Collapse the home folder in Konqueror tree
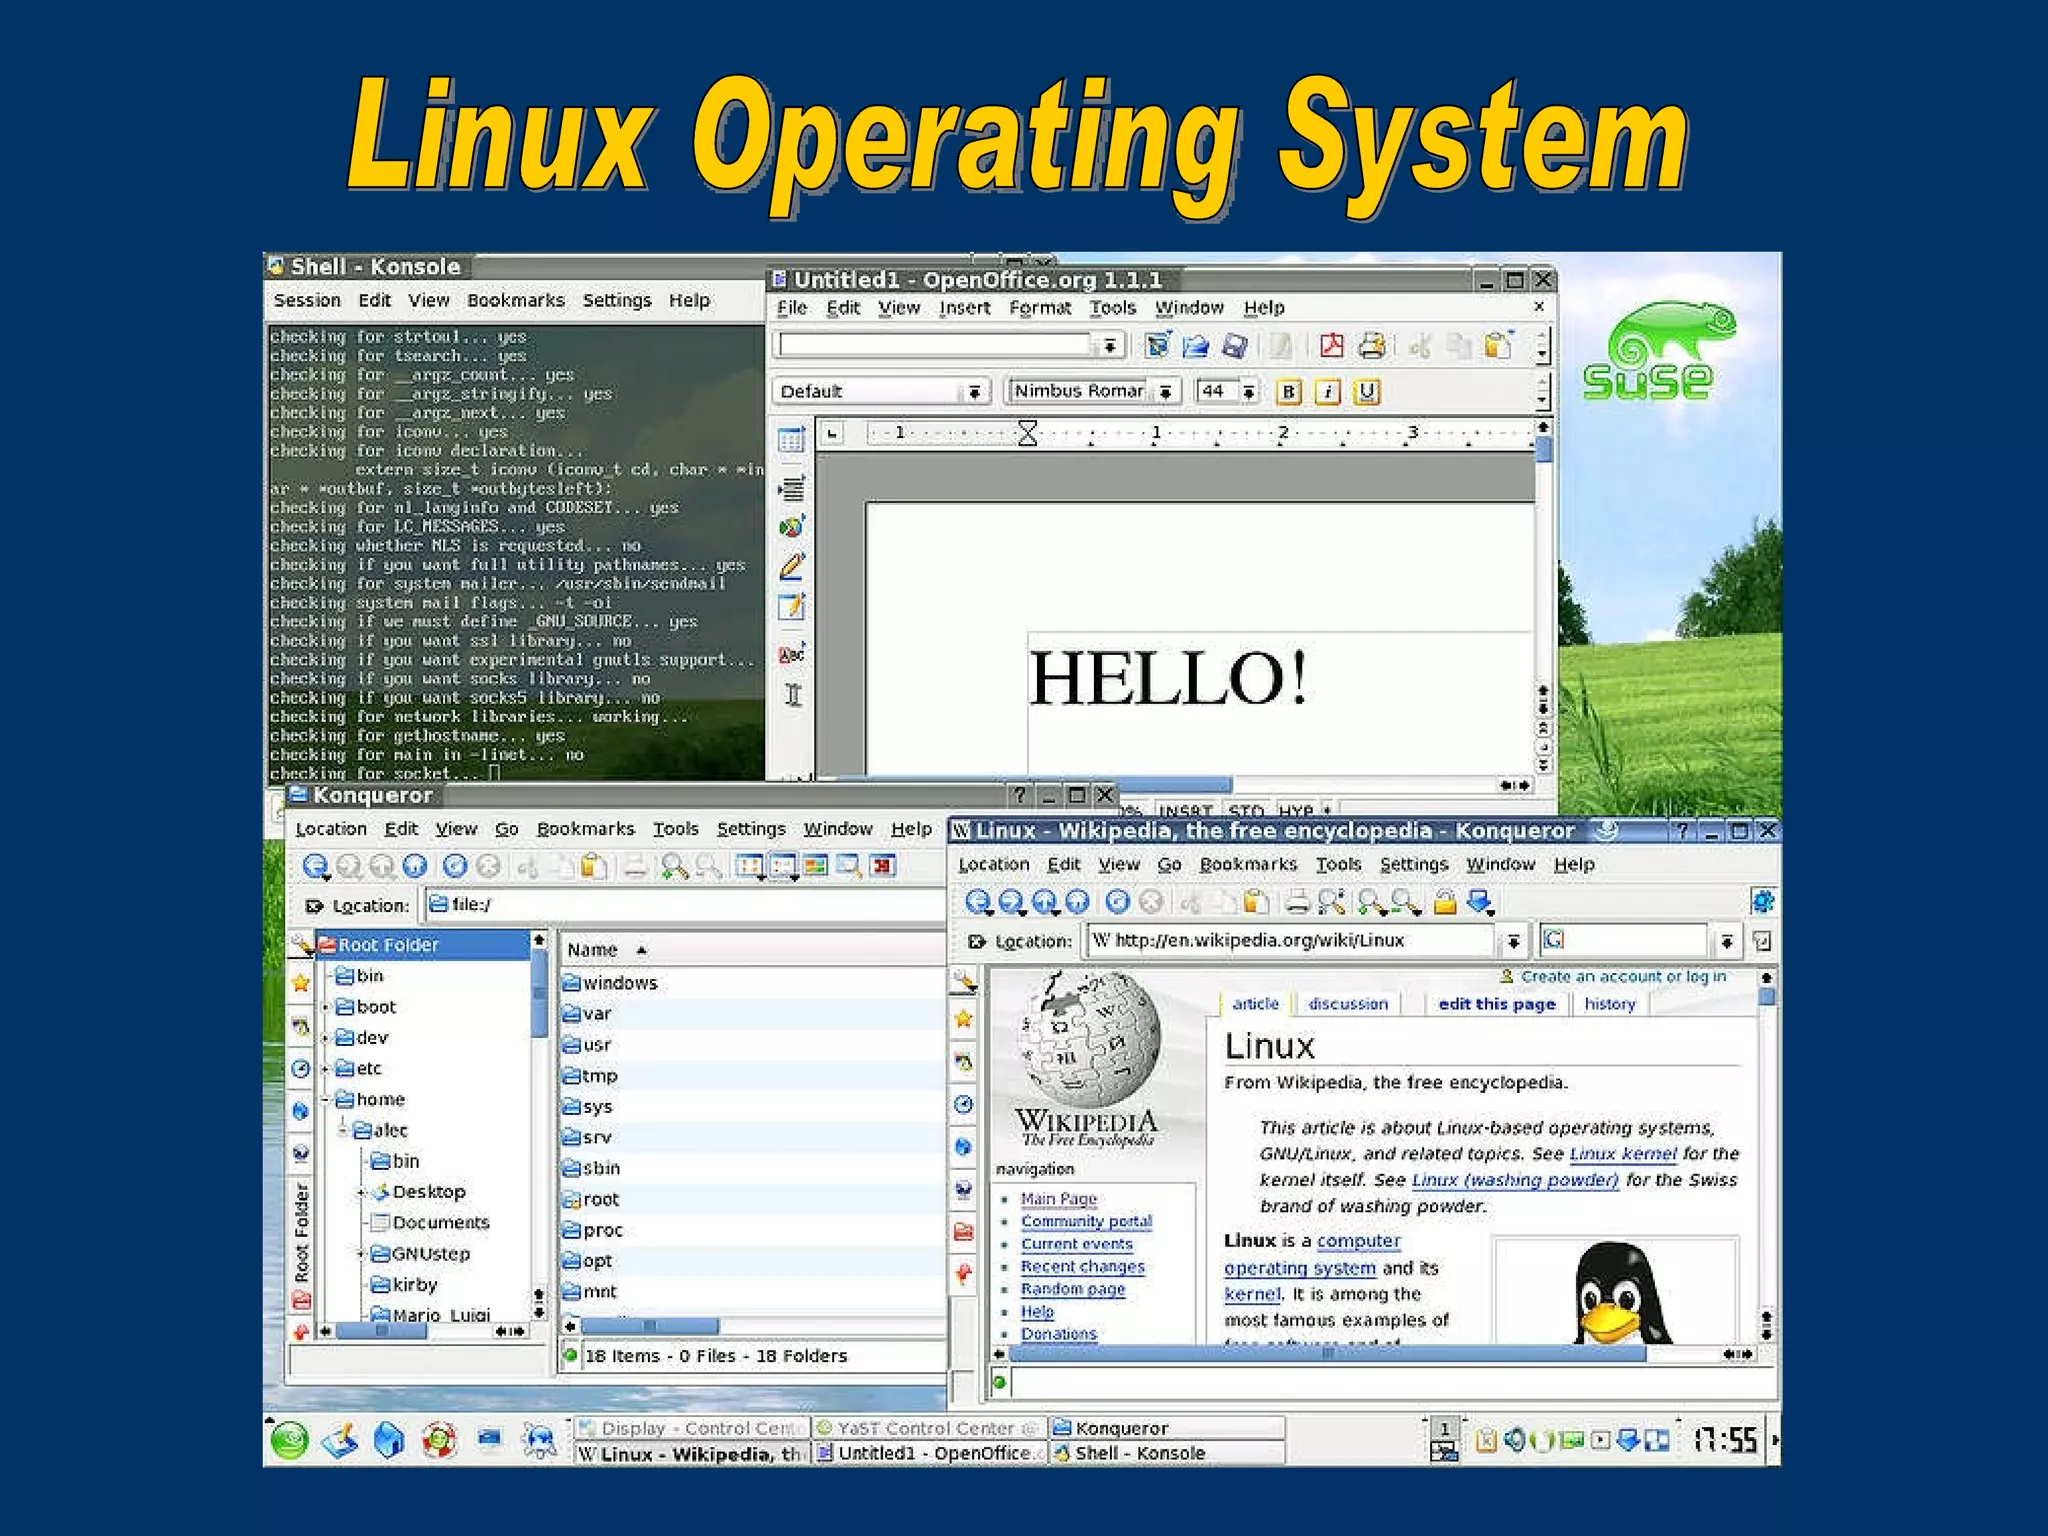2048x1536 pixels. click(326, 1100)
